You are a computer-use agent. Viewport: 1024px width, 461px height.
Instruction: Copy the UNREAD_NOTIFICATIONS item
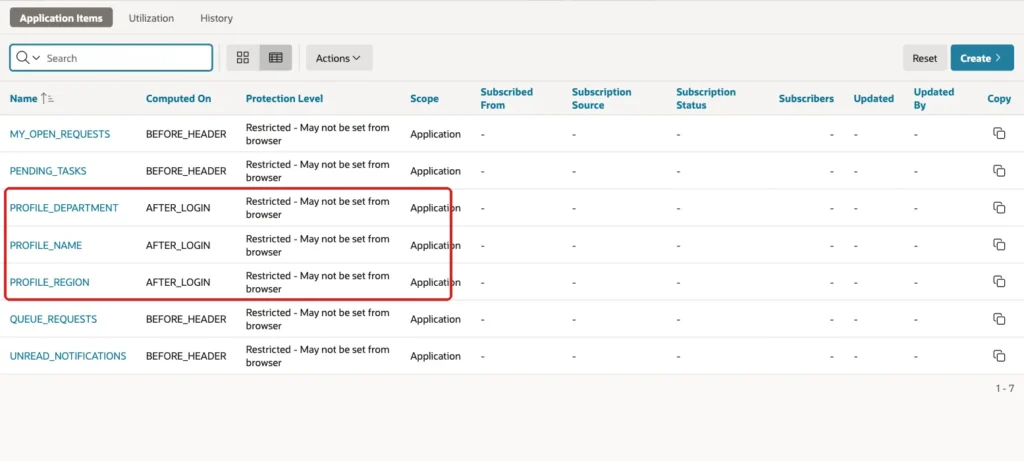[999, 356]
